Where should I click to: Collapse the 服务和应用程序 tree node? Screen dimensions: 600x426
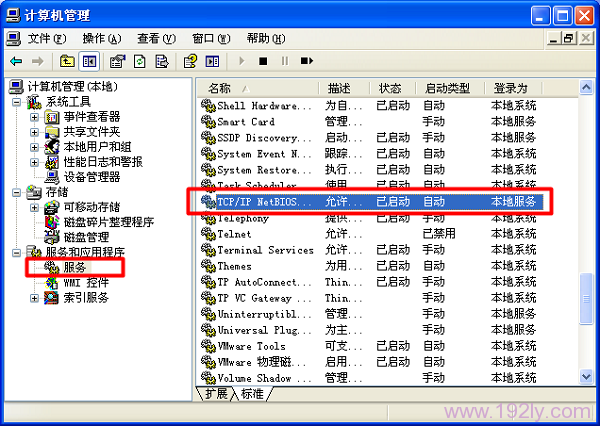point(16,253)
